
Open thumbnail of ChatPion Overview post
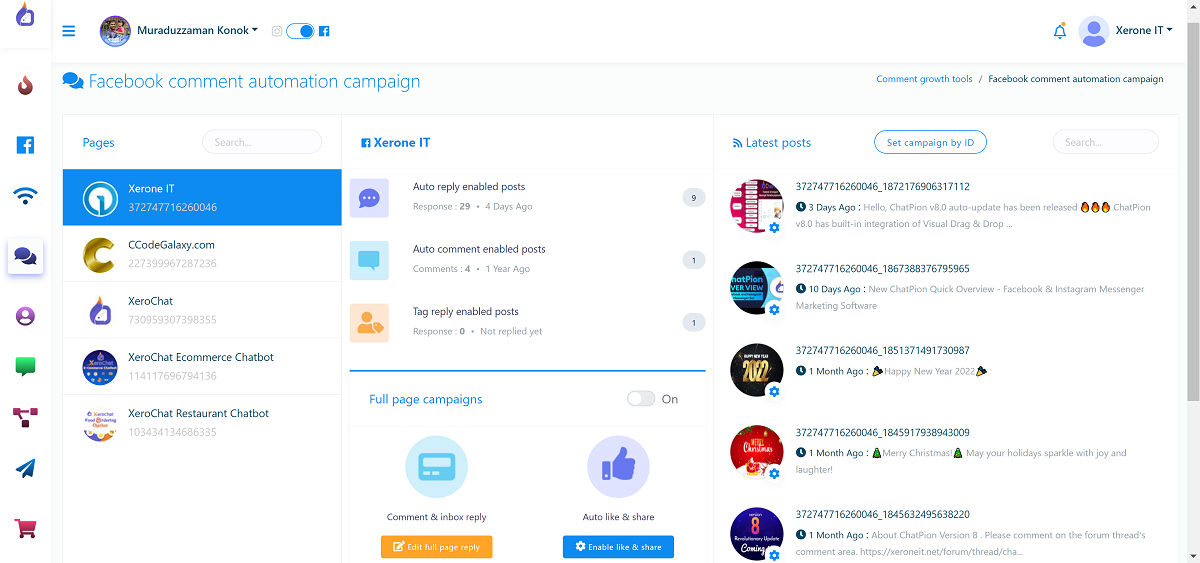pyautogui.click(x=757, y=288)
